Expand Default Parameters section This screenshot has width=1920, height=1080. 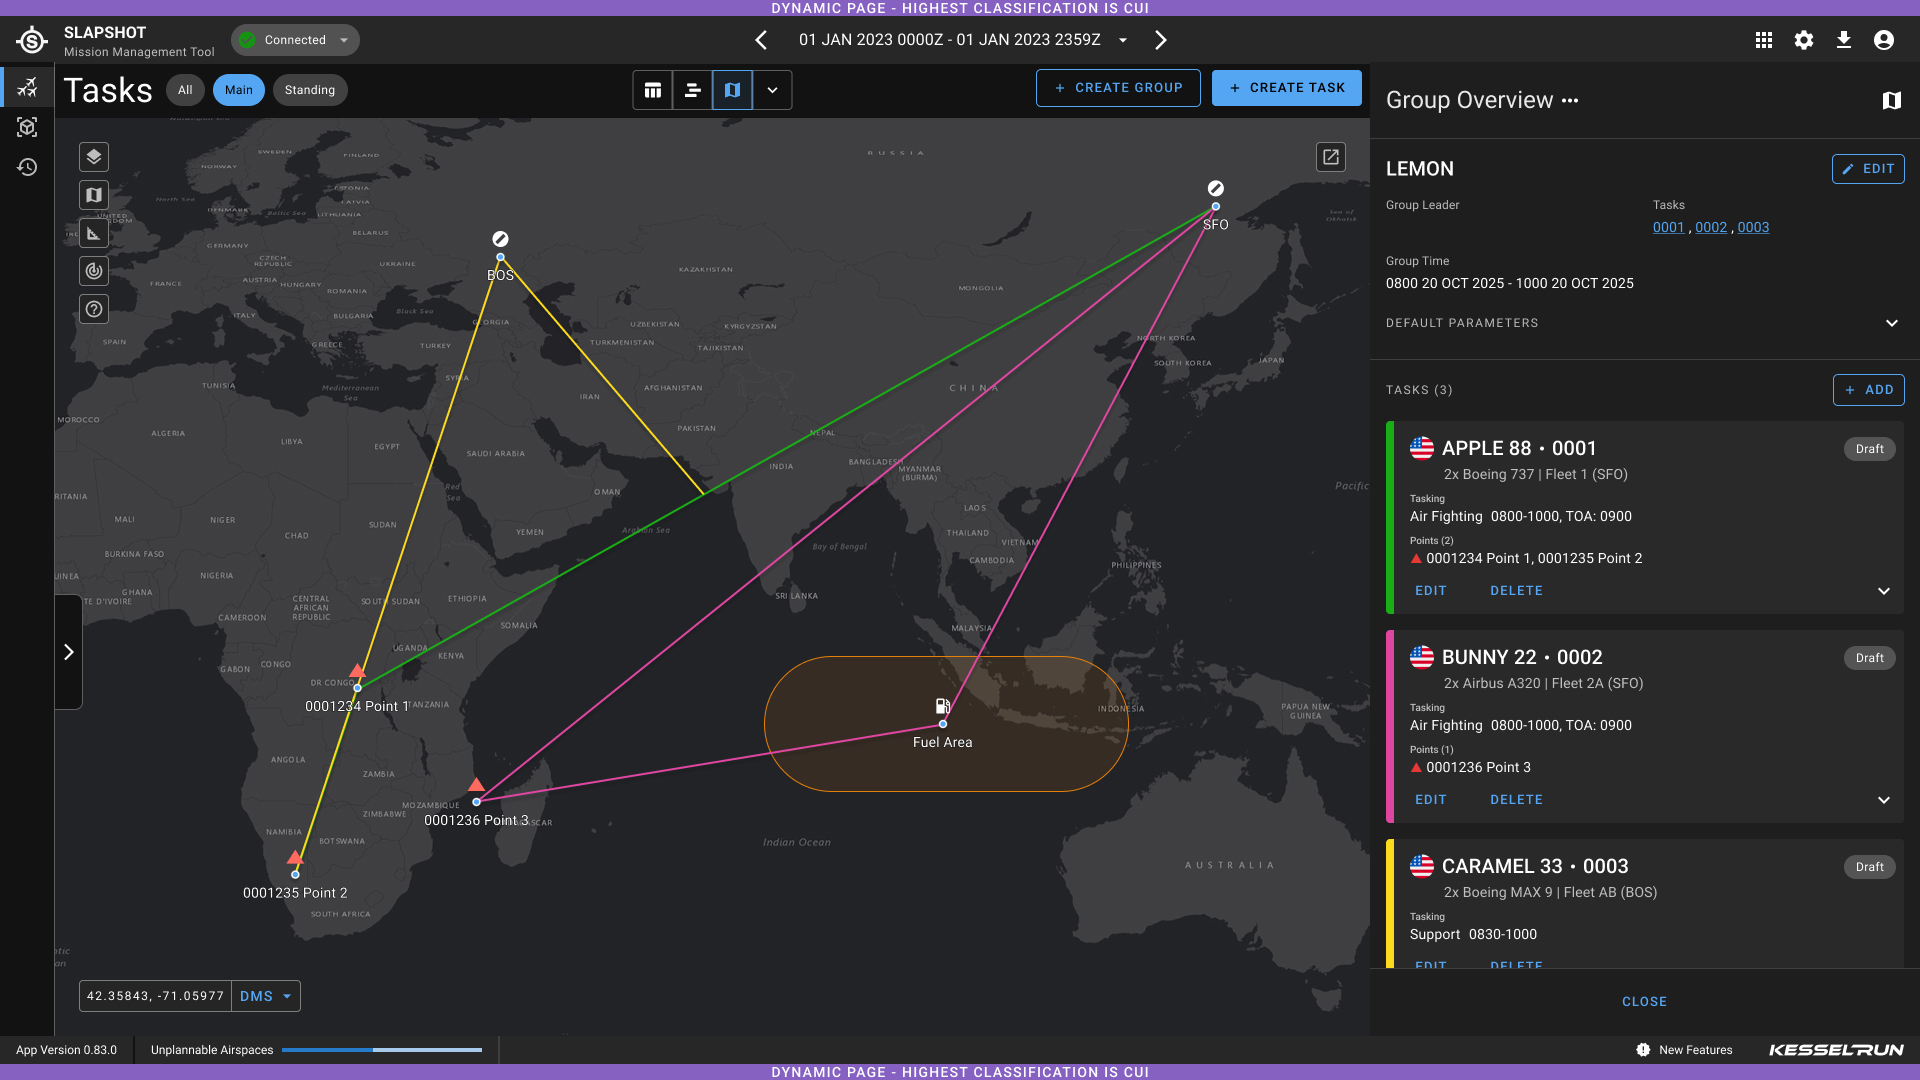[x=1891, y=323]
